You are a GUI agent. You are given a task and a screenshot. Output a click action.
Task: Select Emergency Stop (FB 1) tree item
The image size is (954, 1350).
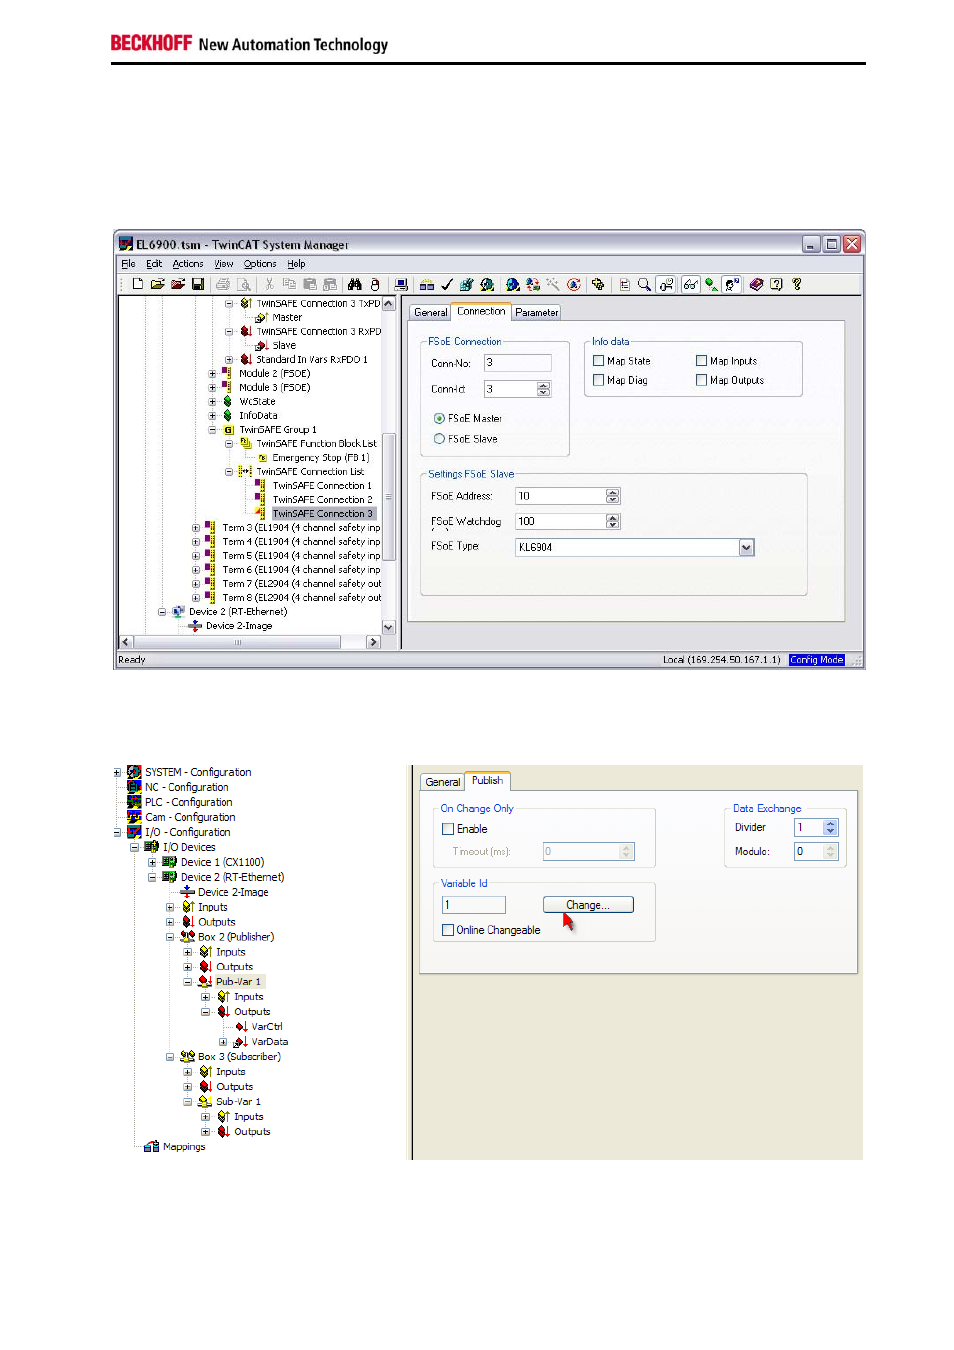[x=321, y=458]
